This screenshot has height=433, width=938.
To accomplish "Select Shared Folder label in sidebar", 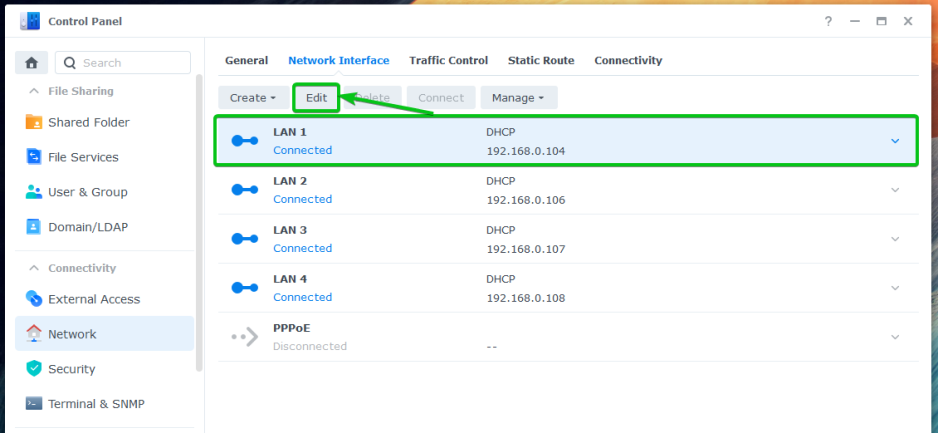I will pyautogui.click(x=89, y=122).
